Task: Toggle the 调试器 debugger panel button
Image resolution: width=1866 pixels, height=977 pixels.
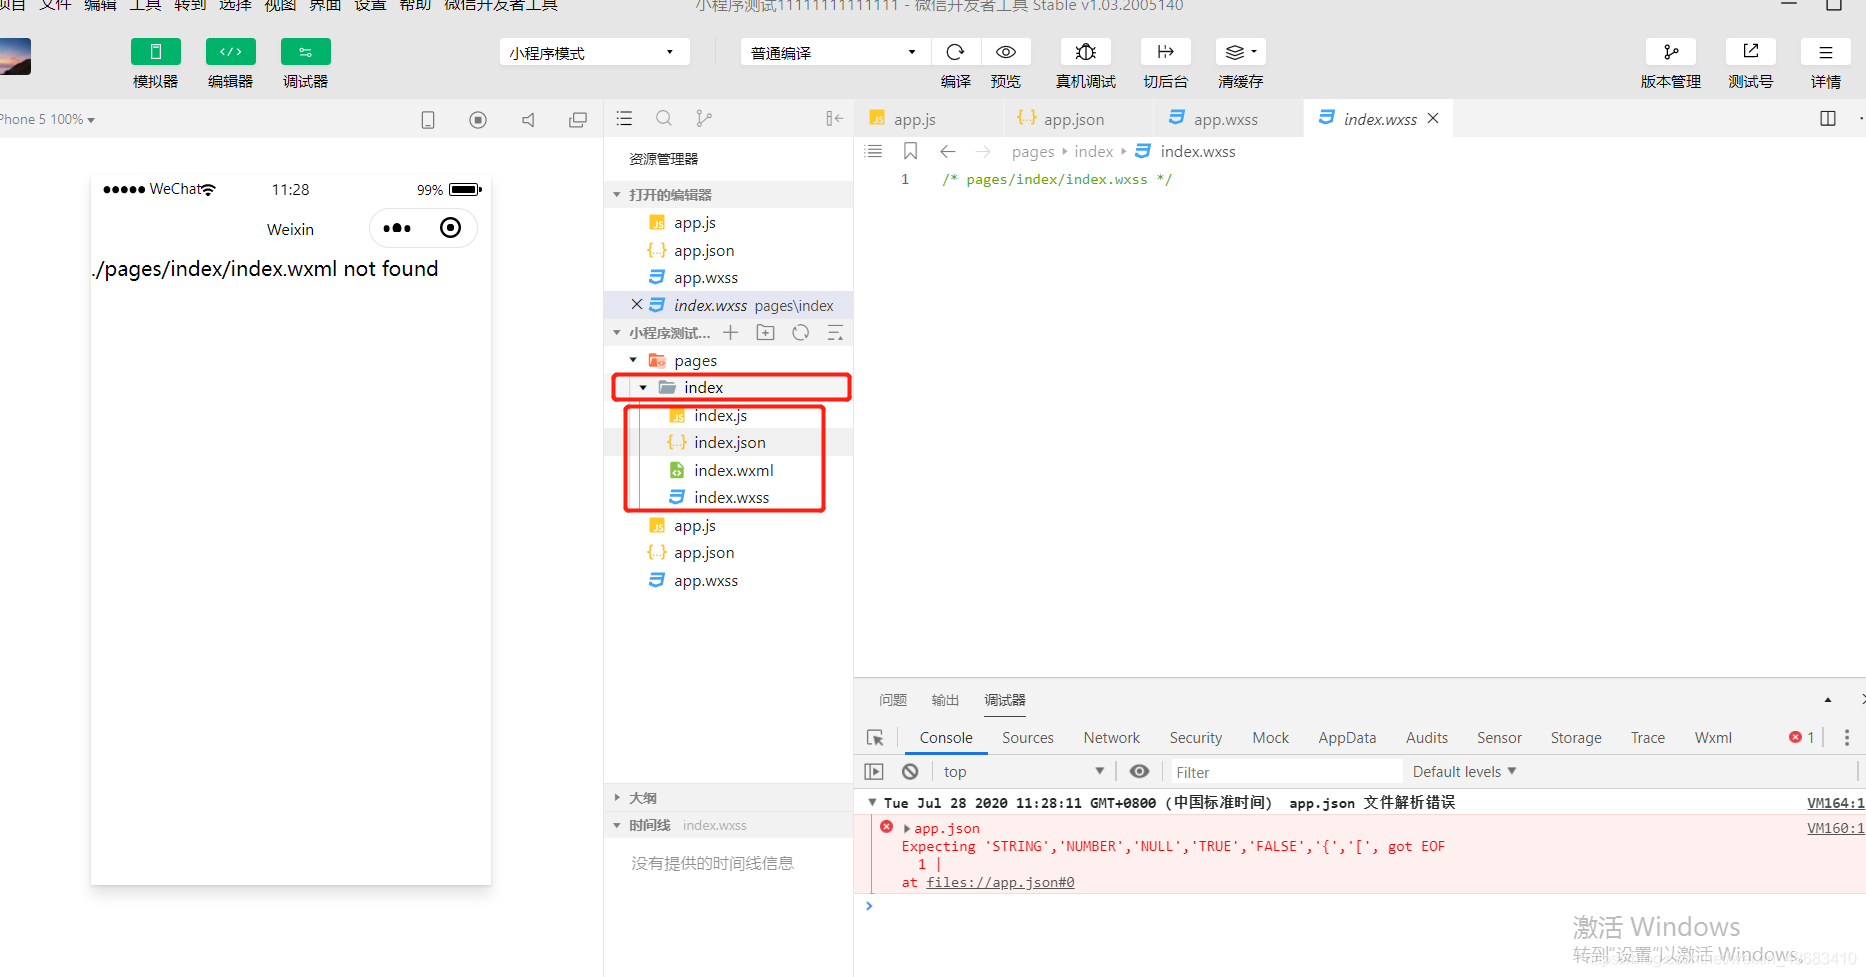Action: 305,52
